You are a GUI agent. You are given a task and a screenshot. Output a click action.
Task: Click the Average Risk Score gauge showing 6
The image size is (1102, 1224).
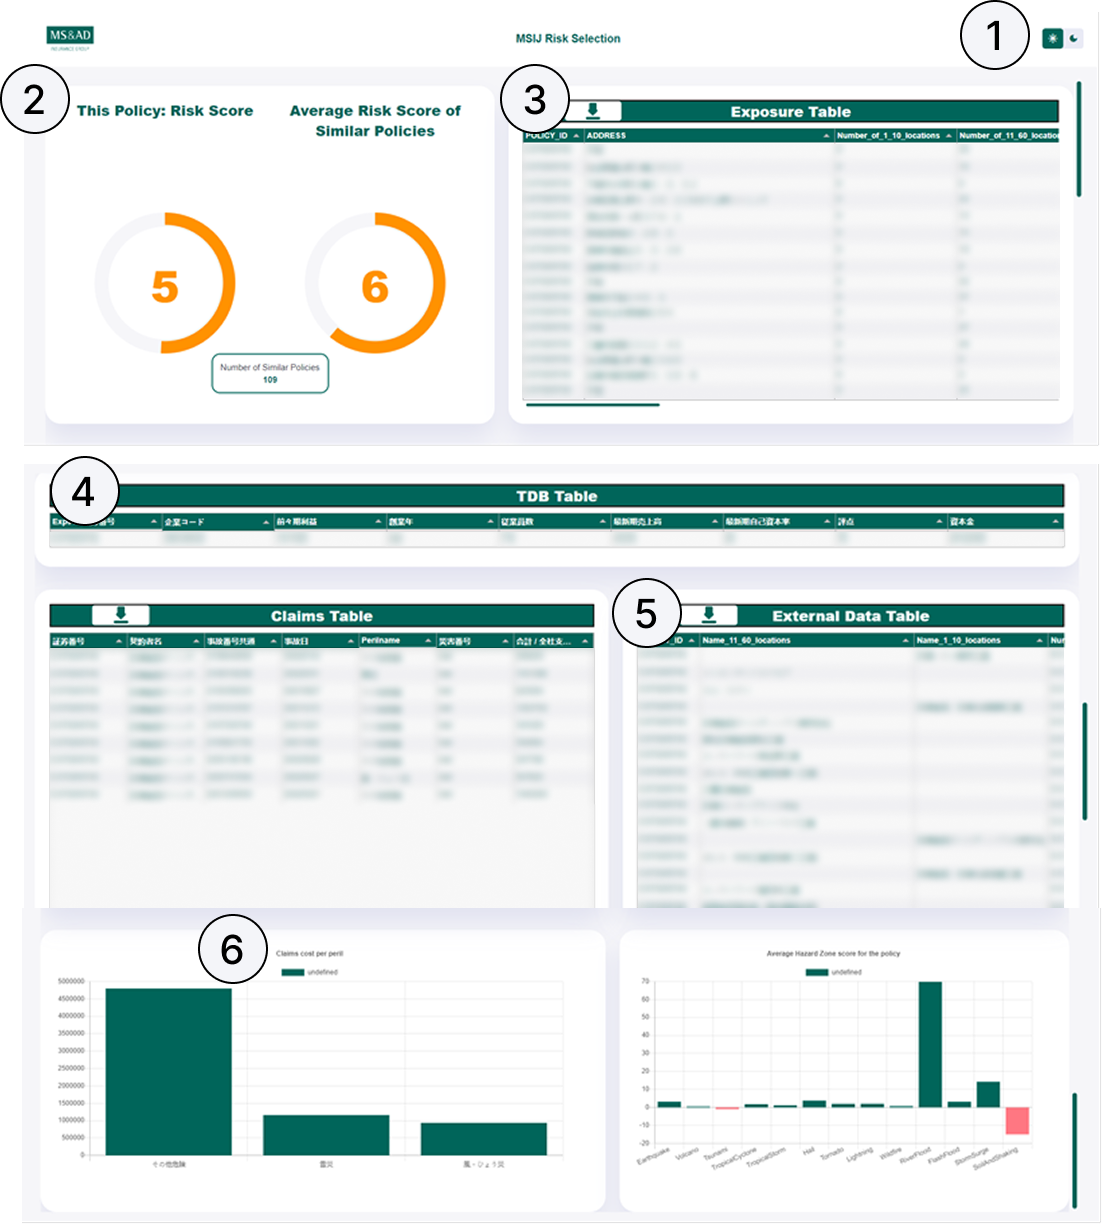(x=375, y=284)
